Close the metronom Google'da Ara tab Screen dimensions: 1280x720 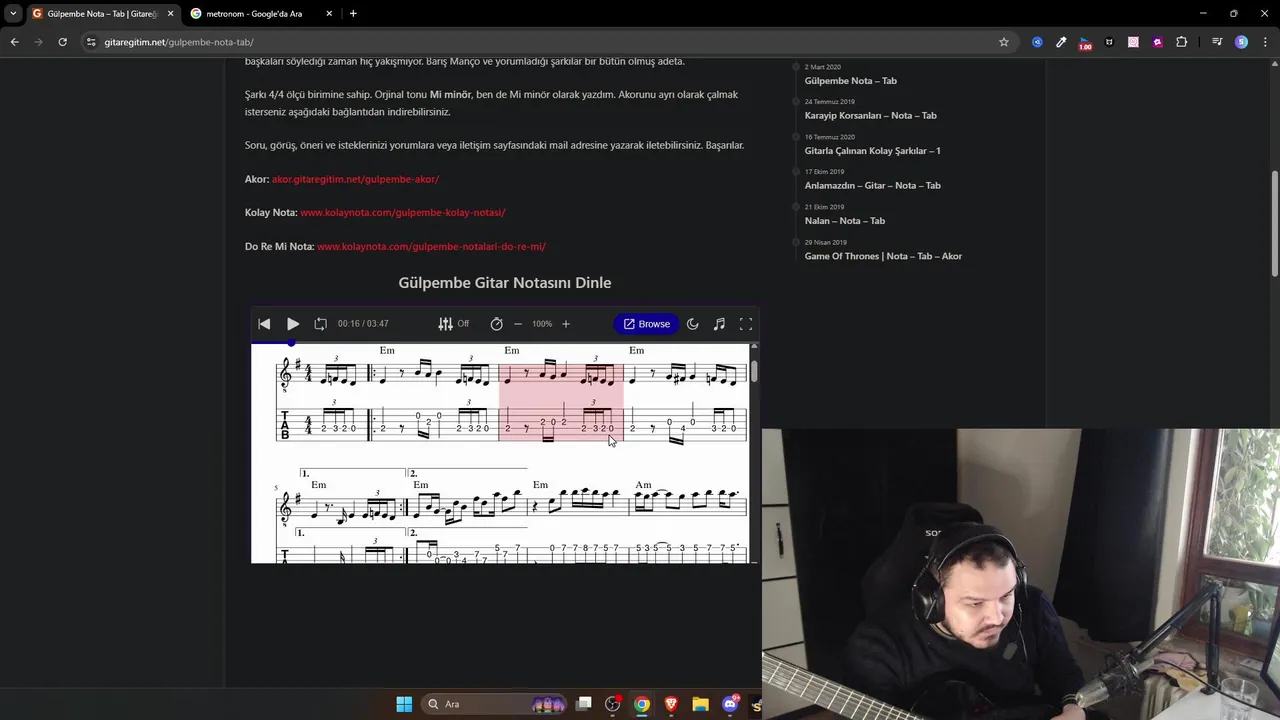tap(329, 14)
